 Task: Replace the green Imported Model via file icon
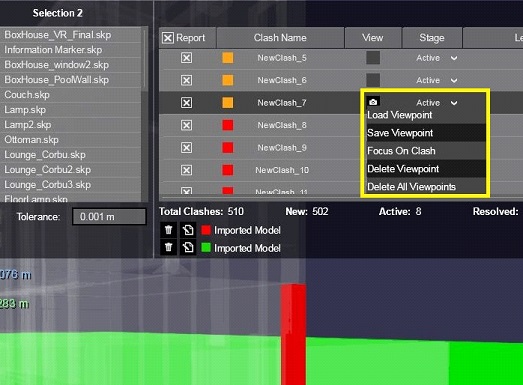(188, 248)
